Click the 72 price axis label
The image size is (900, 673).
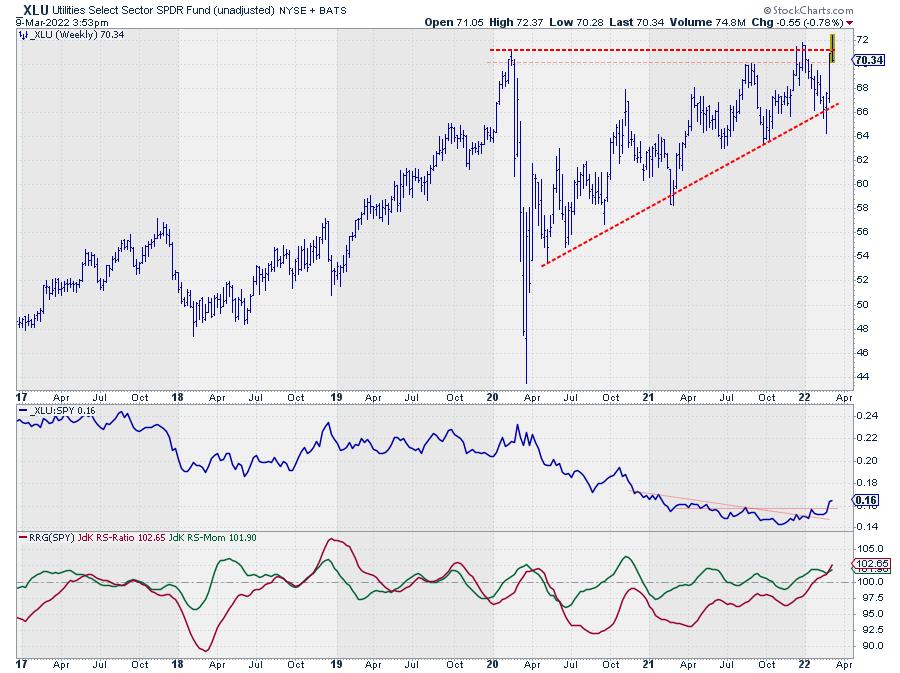[862, 40]
